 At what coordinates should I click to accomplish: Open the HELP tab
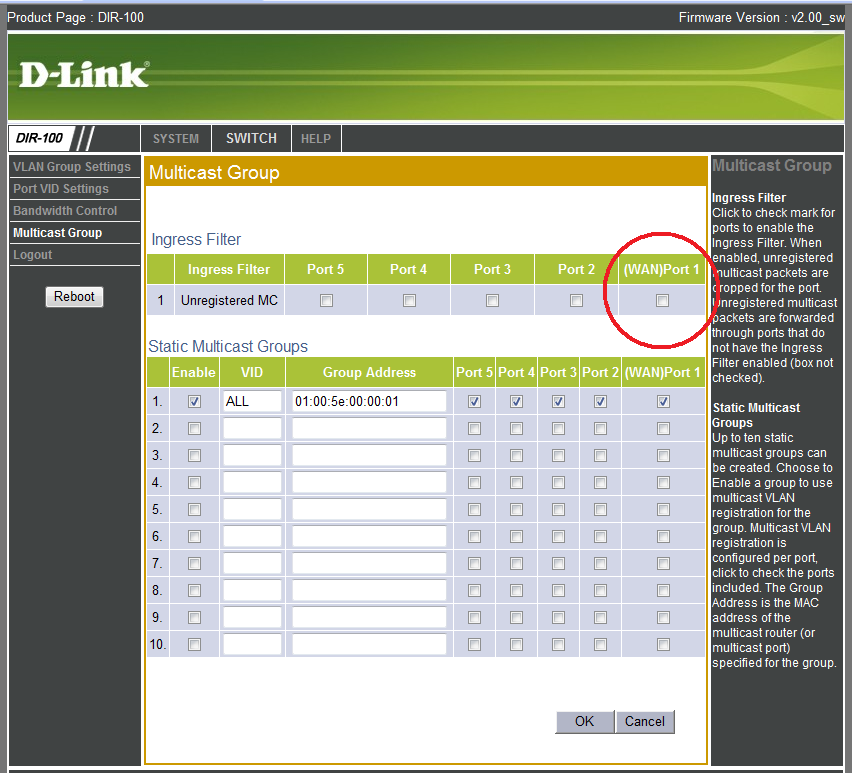click(316, 139)
